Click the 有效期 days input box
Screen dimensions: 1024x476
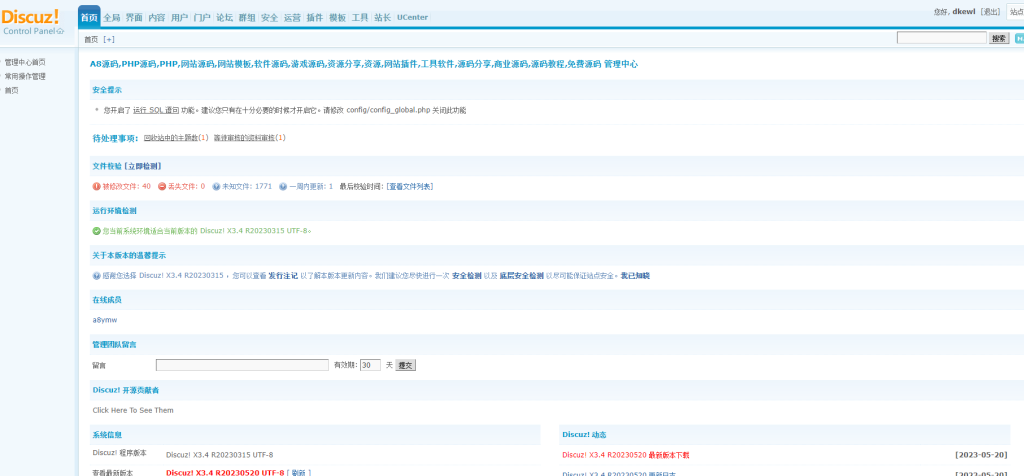tap(370, 365)
